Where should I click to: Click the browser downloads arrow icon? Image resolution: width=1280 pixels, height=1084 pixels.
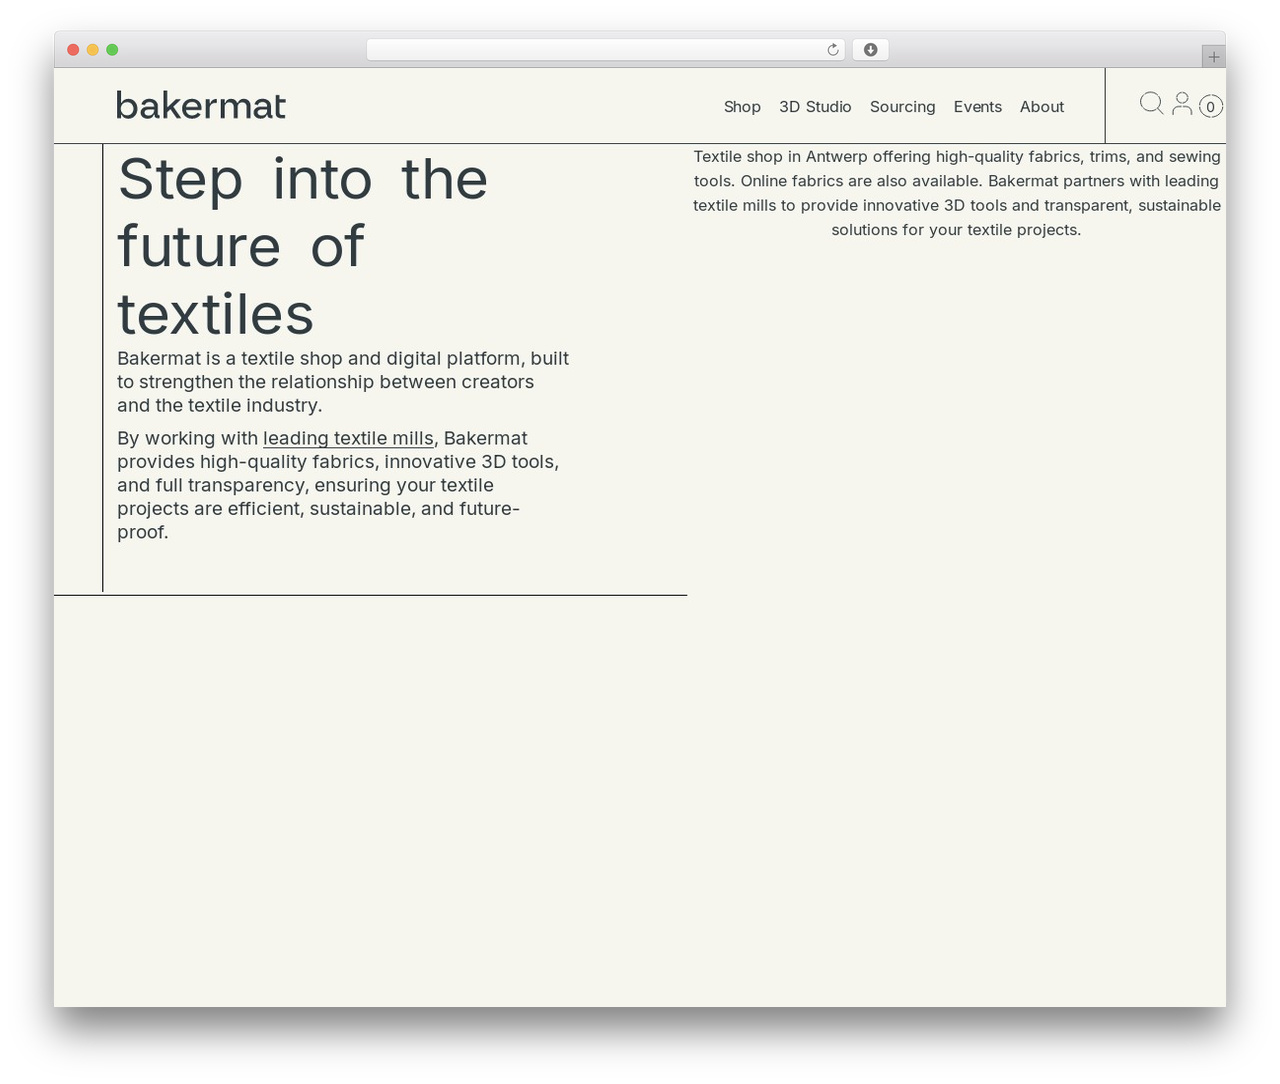click(870, 50)
